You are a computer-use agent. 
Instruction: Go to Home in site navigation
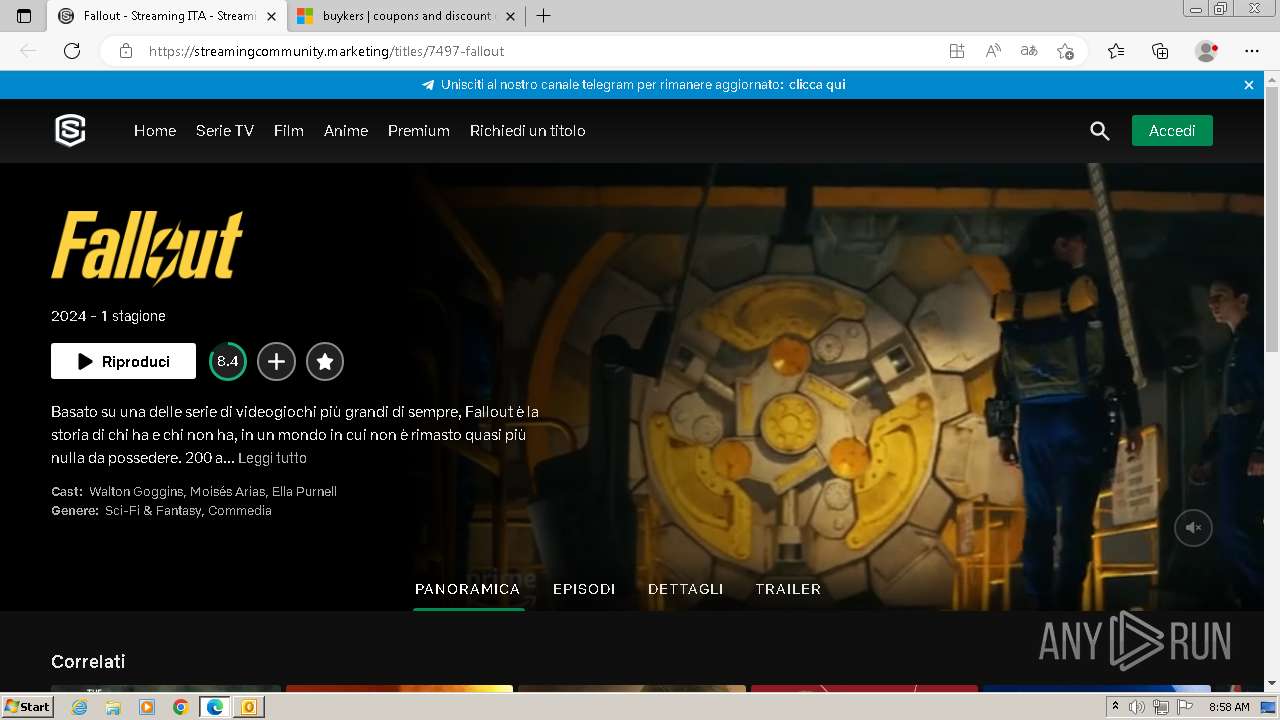(x=155, y=131)
